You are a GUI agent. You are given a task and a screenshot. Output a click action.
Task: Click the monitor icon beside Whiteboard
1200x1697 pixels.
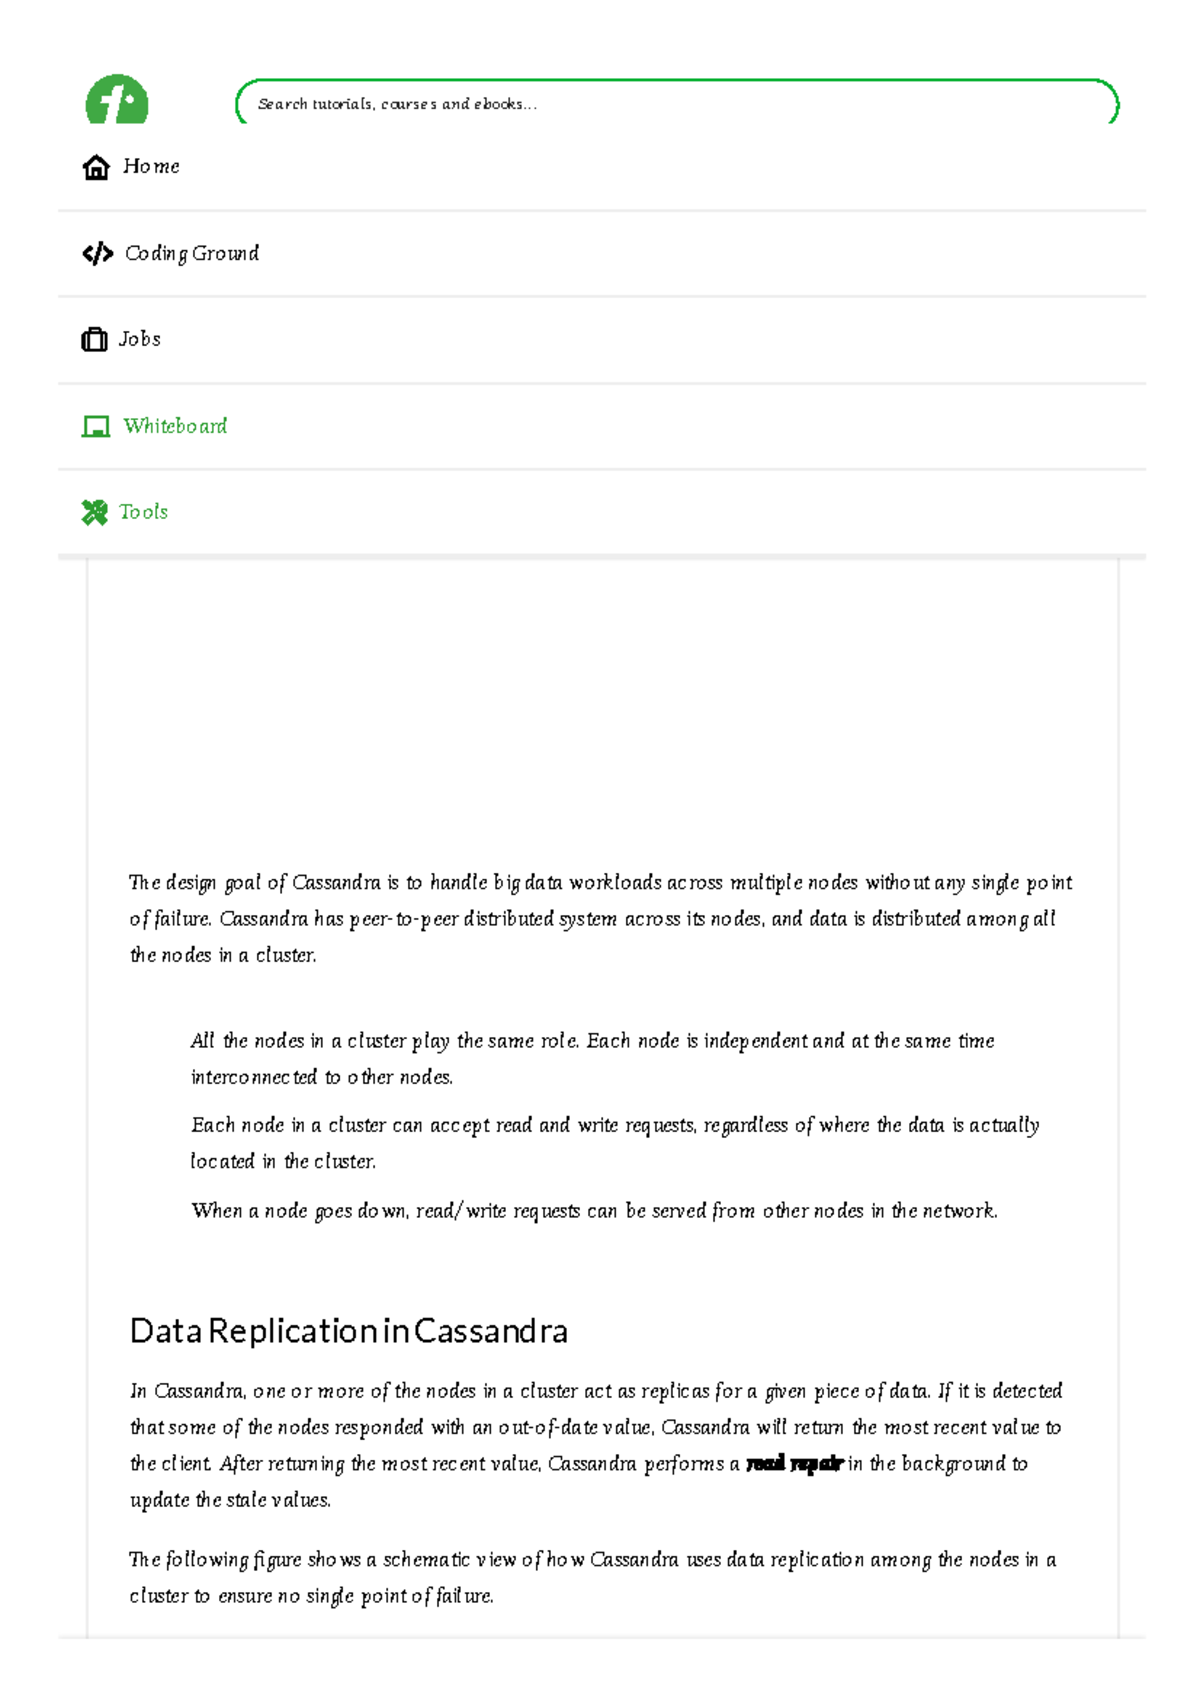(95, 426)
